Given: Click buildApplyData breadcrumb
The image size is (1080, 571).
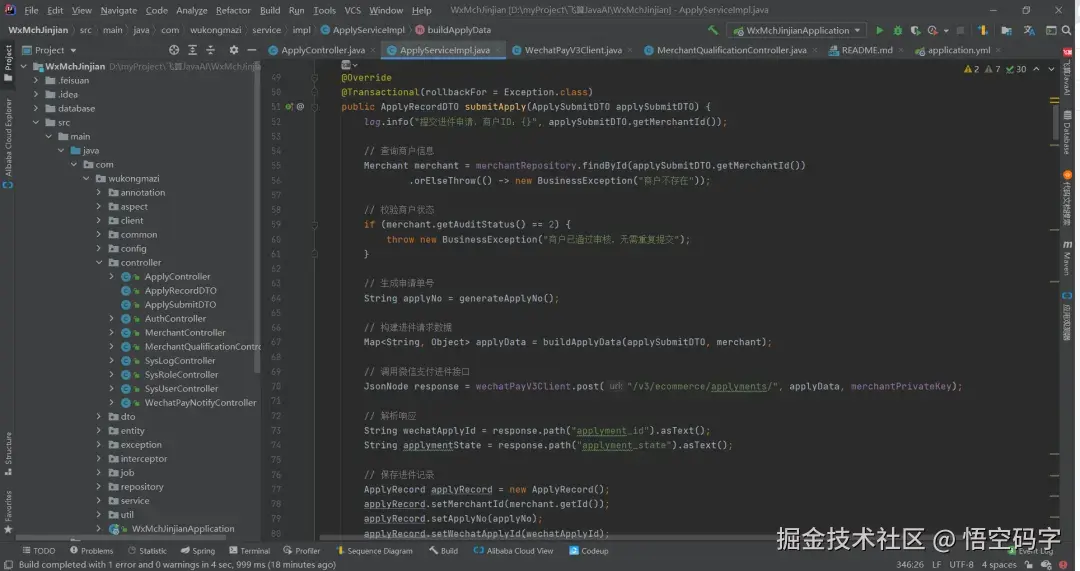Looking at the screenshot, I should click(x=453, y=30).
